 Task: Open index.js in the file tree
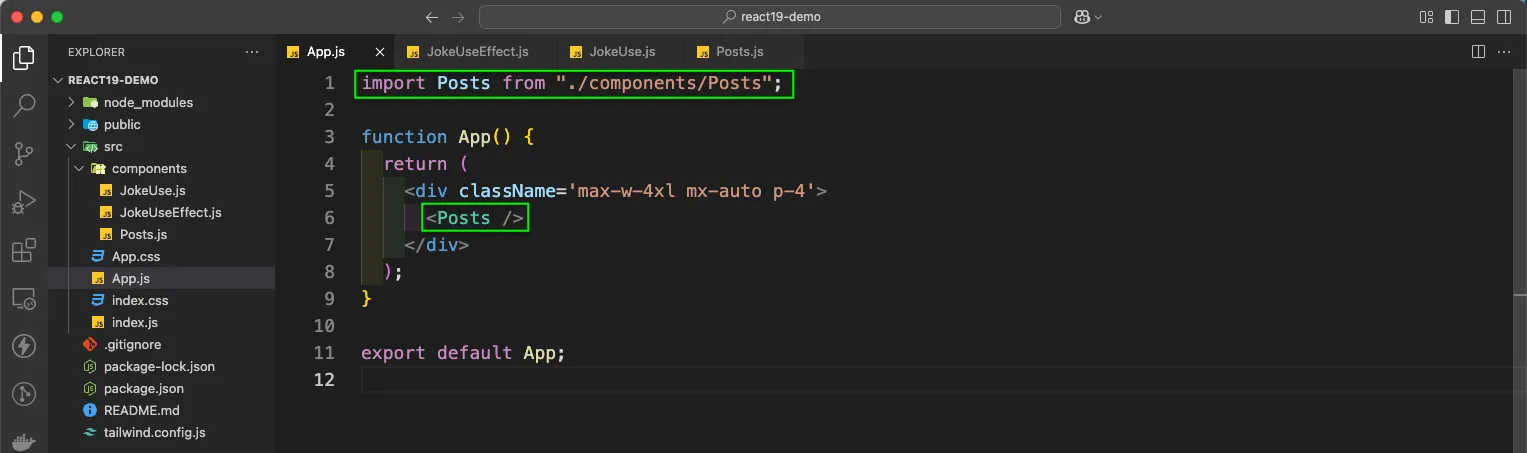click(x=161, y=322)
